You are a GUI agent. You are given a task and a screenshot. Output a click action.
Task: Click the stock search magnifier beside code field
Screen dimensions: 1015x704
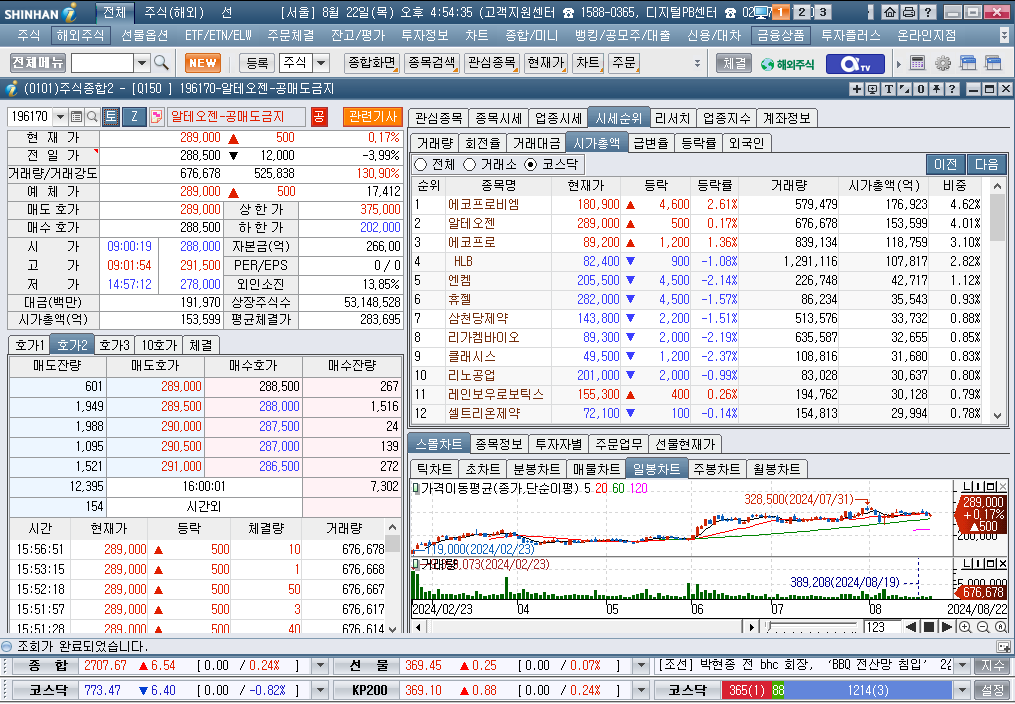pyautogui.click(x=92, y=116)
